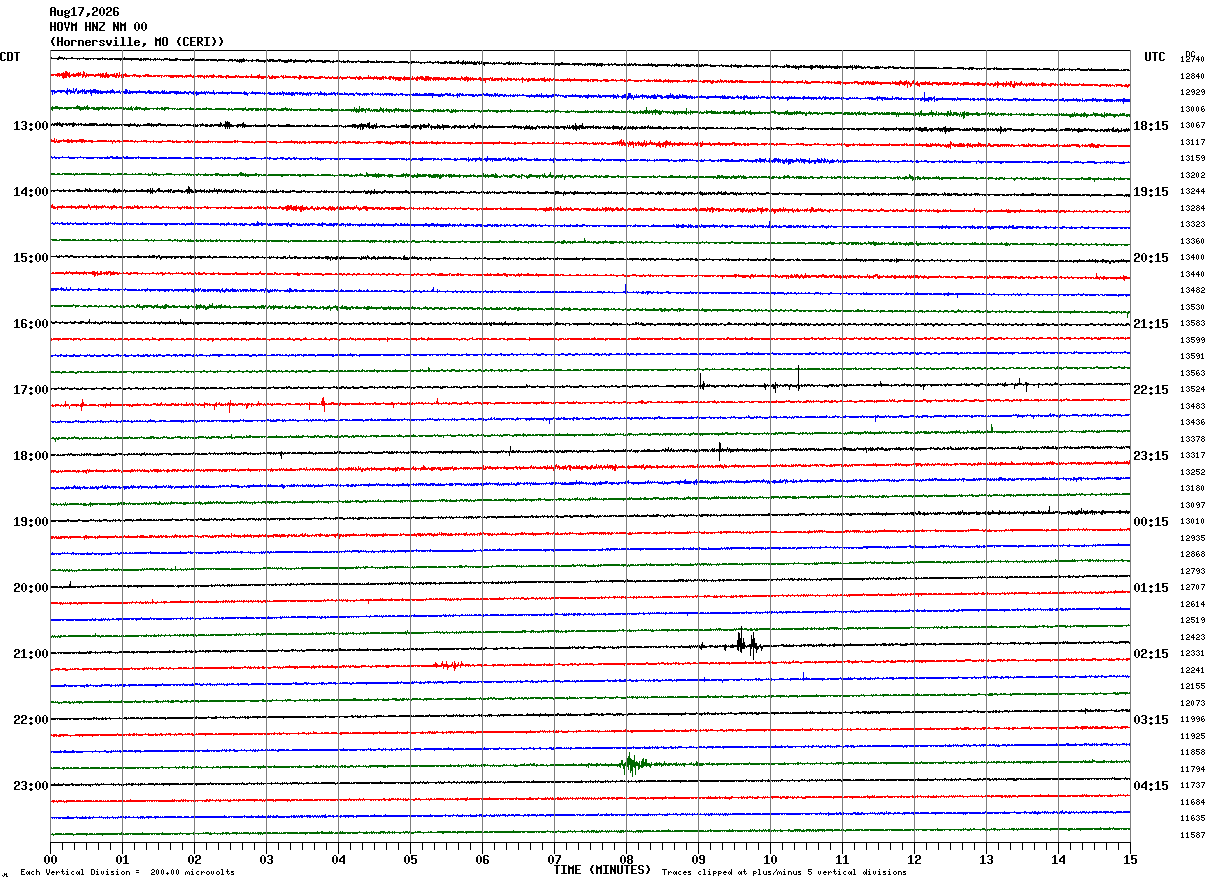The height and width of the screenshot is (886, 1210).
Task: Click the '23:00' CDT time label
Action: point(31,786)
